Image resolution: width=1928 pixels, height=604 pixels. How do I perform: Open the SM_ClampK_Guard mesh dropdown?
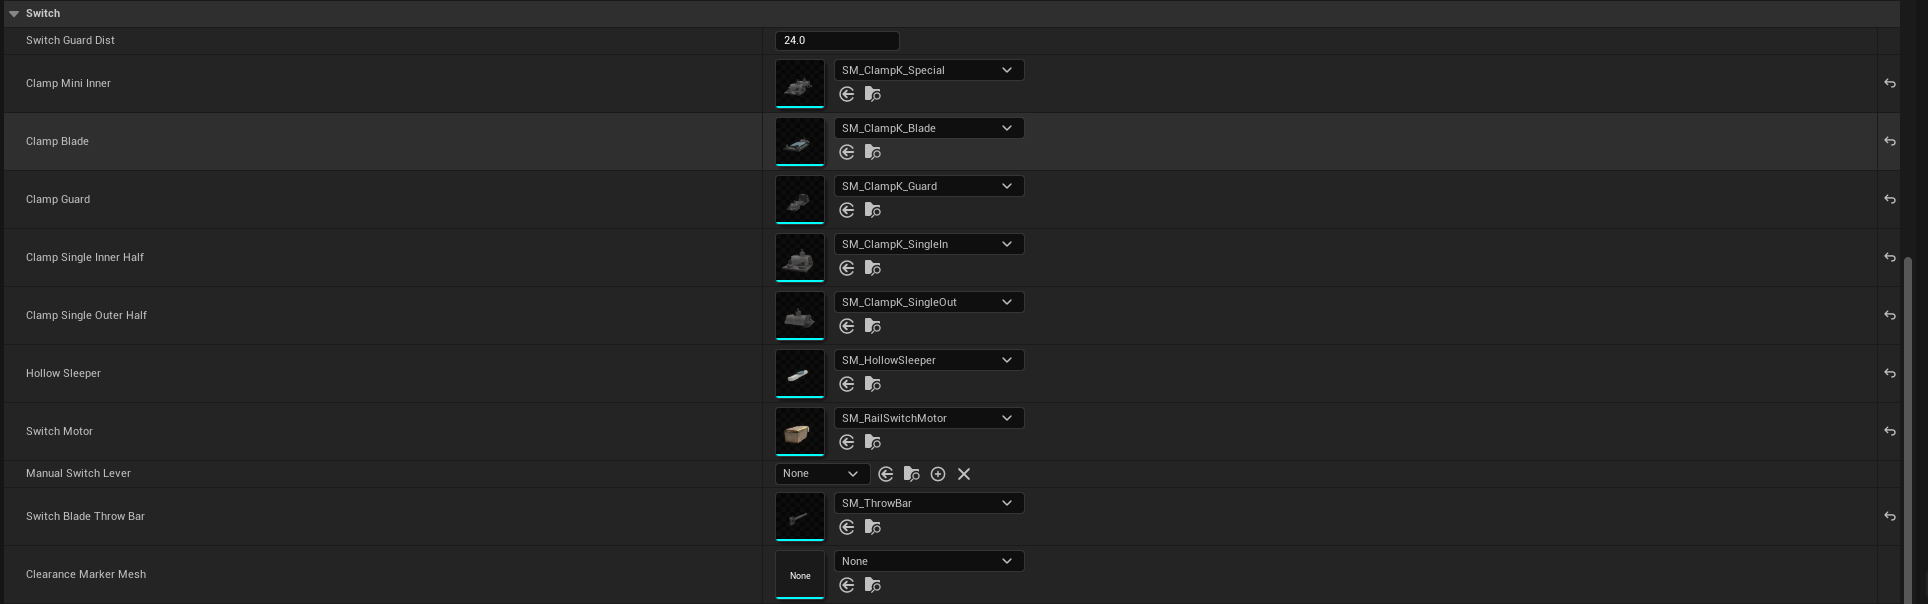point(928,187)
